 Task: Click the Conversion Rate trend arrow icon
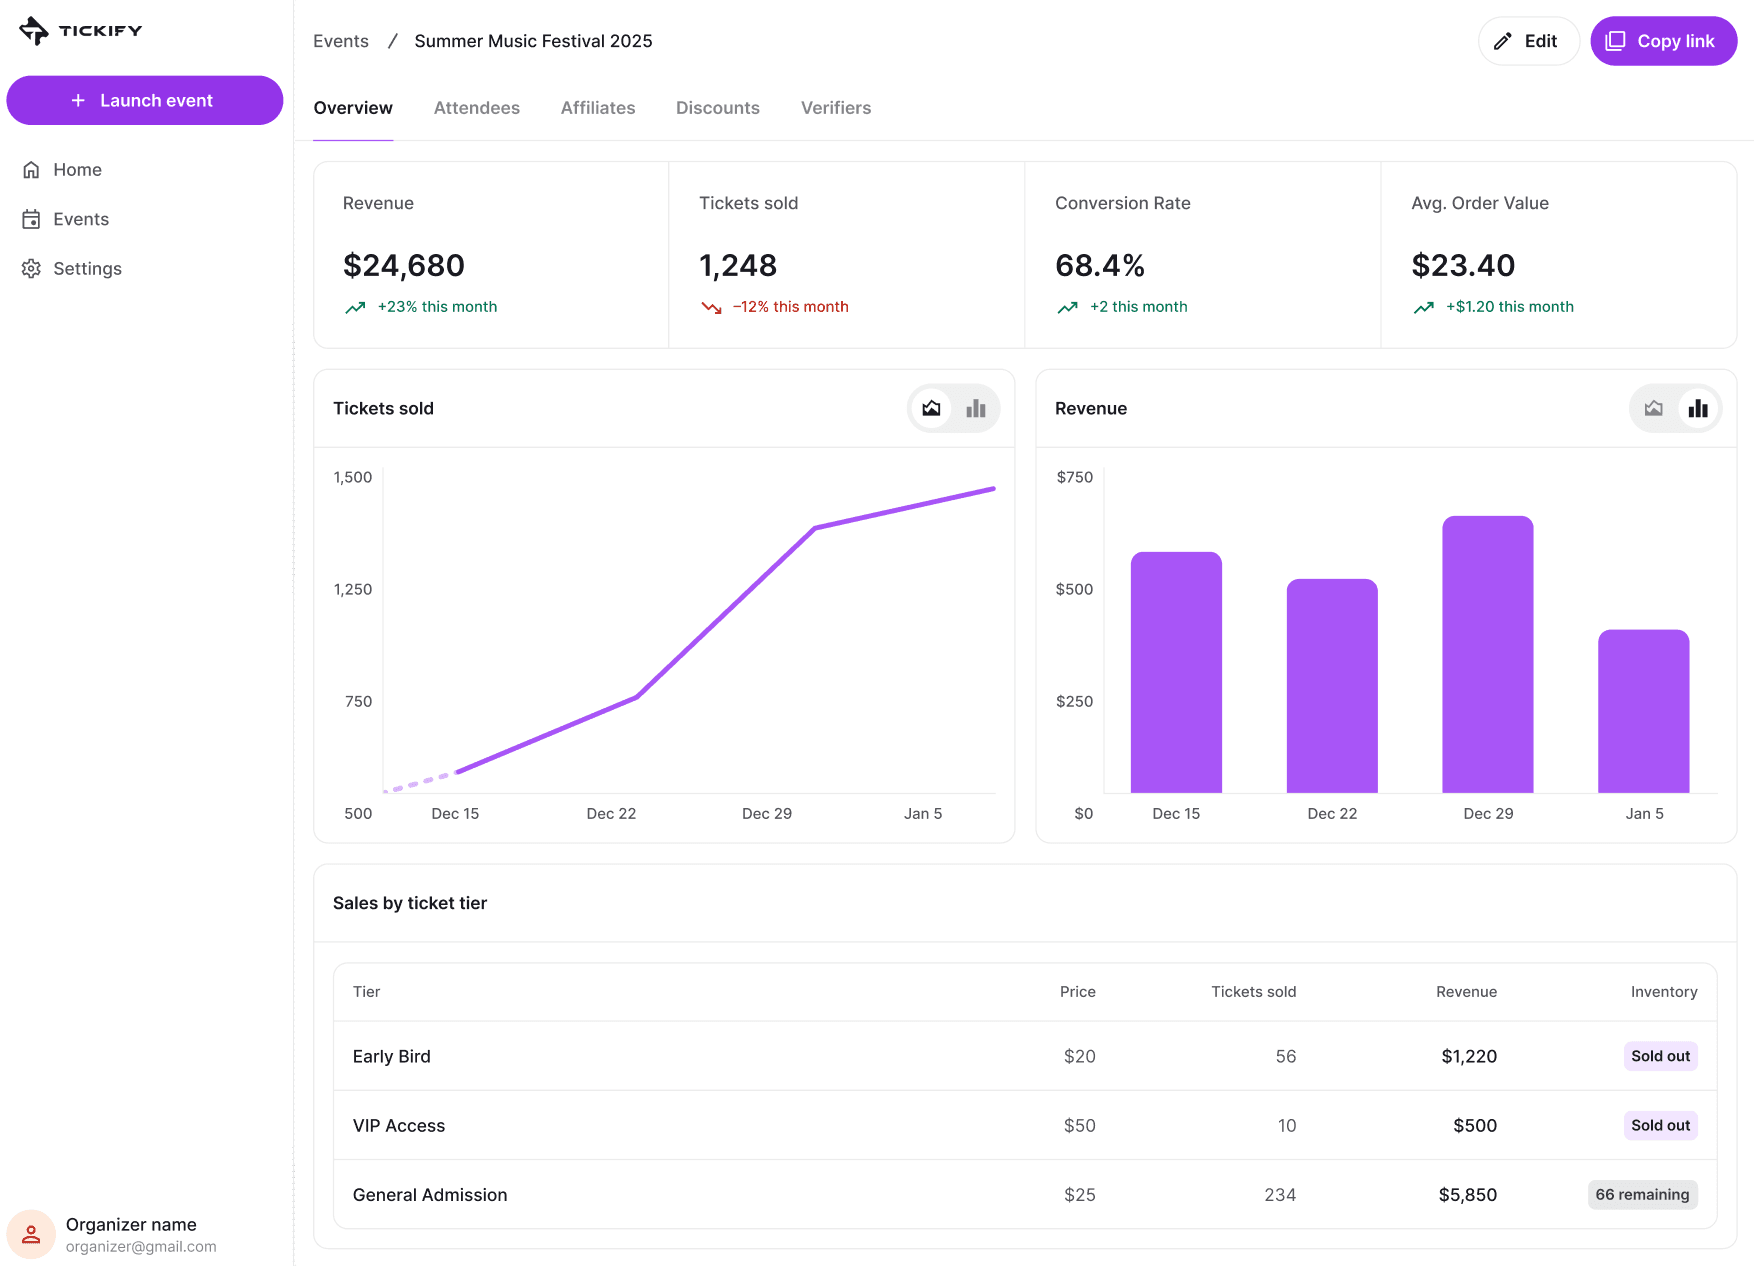[x=1067, y=308]
